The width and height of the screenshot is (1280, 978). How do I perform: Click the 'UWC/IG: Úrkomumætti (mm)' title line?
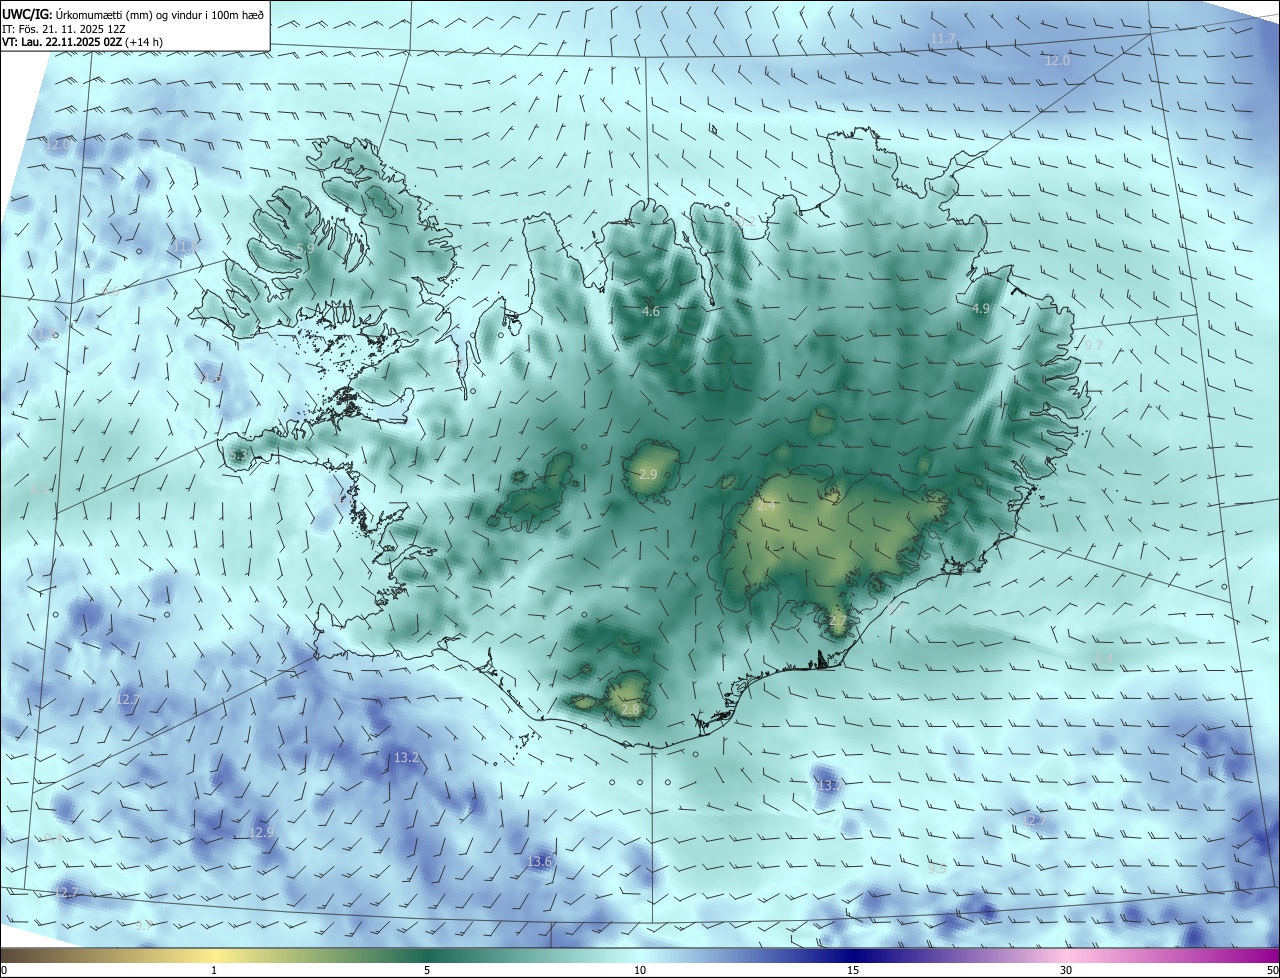click(x=133, y=13)
